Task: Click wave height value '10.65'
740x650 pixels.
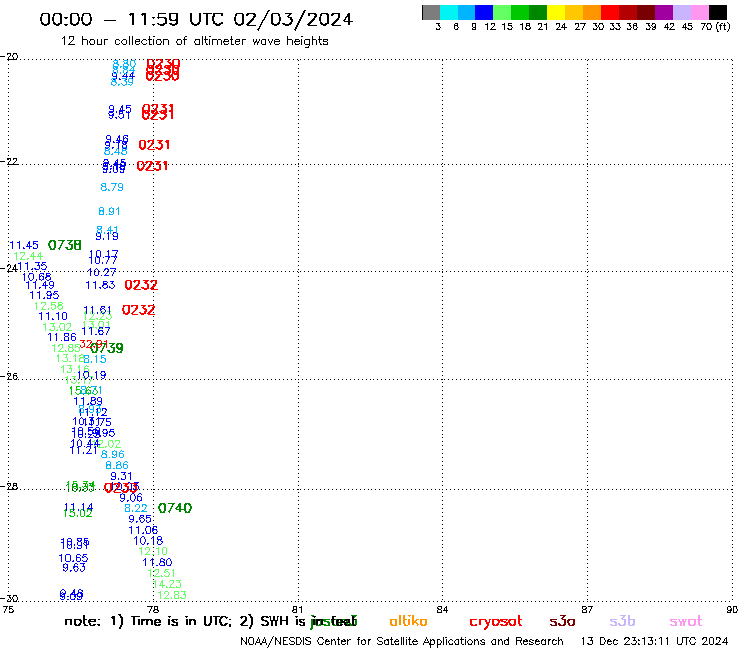Action: (x=73, y=559)
